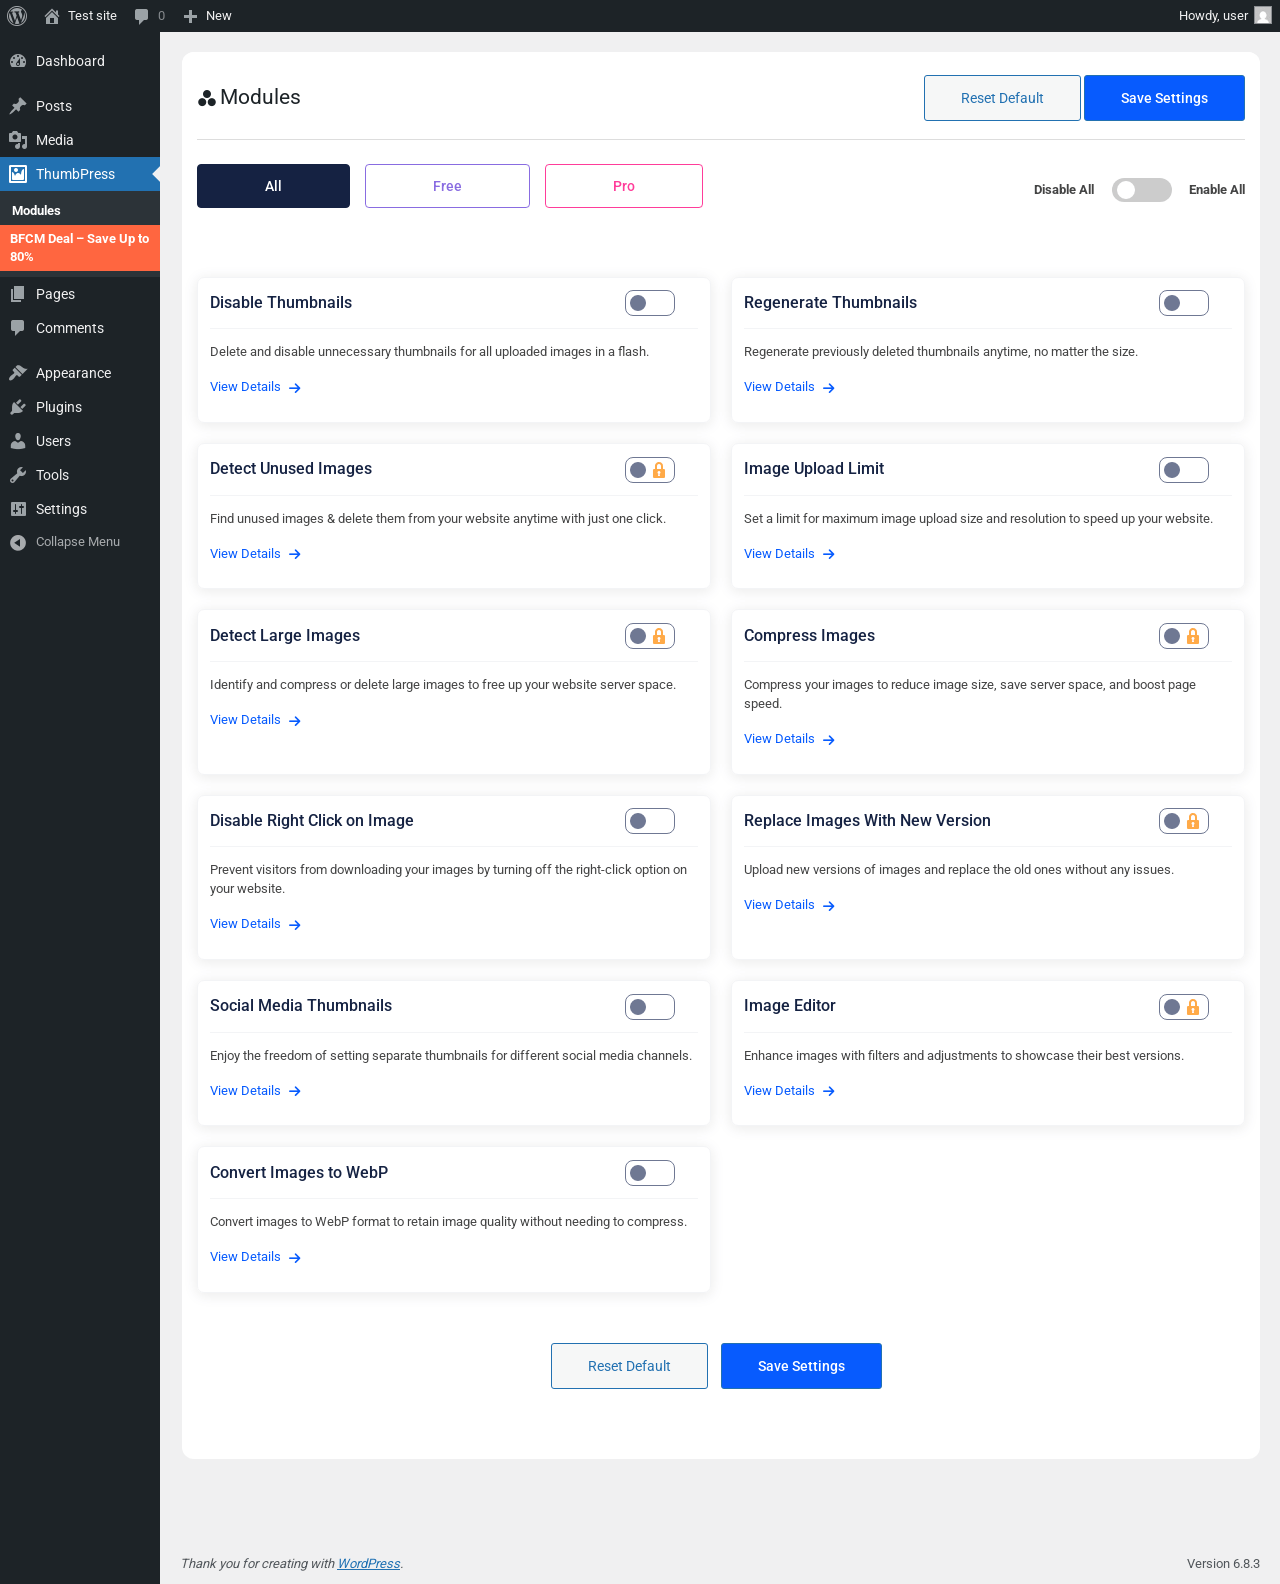The width and height of the screenshot is (1280, 1584).
Task: Open the ThumbPress menu item
Action: tap(80, 174)
